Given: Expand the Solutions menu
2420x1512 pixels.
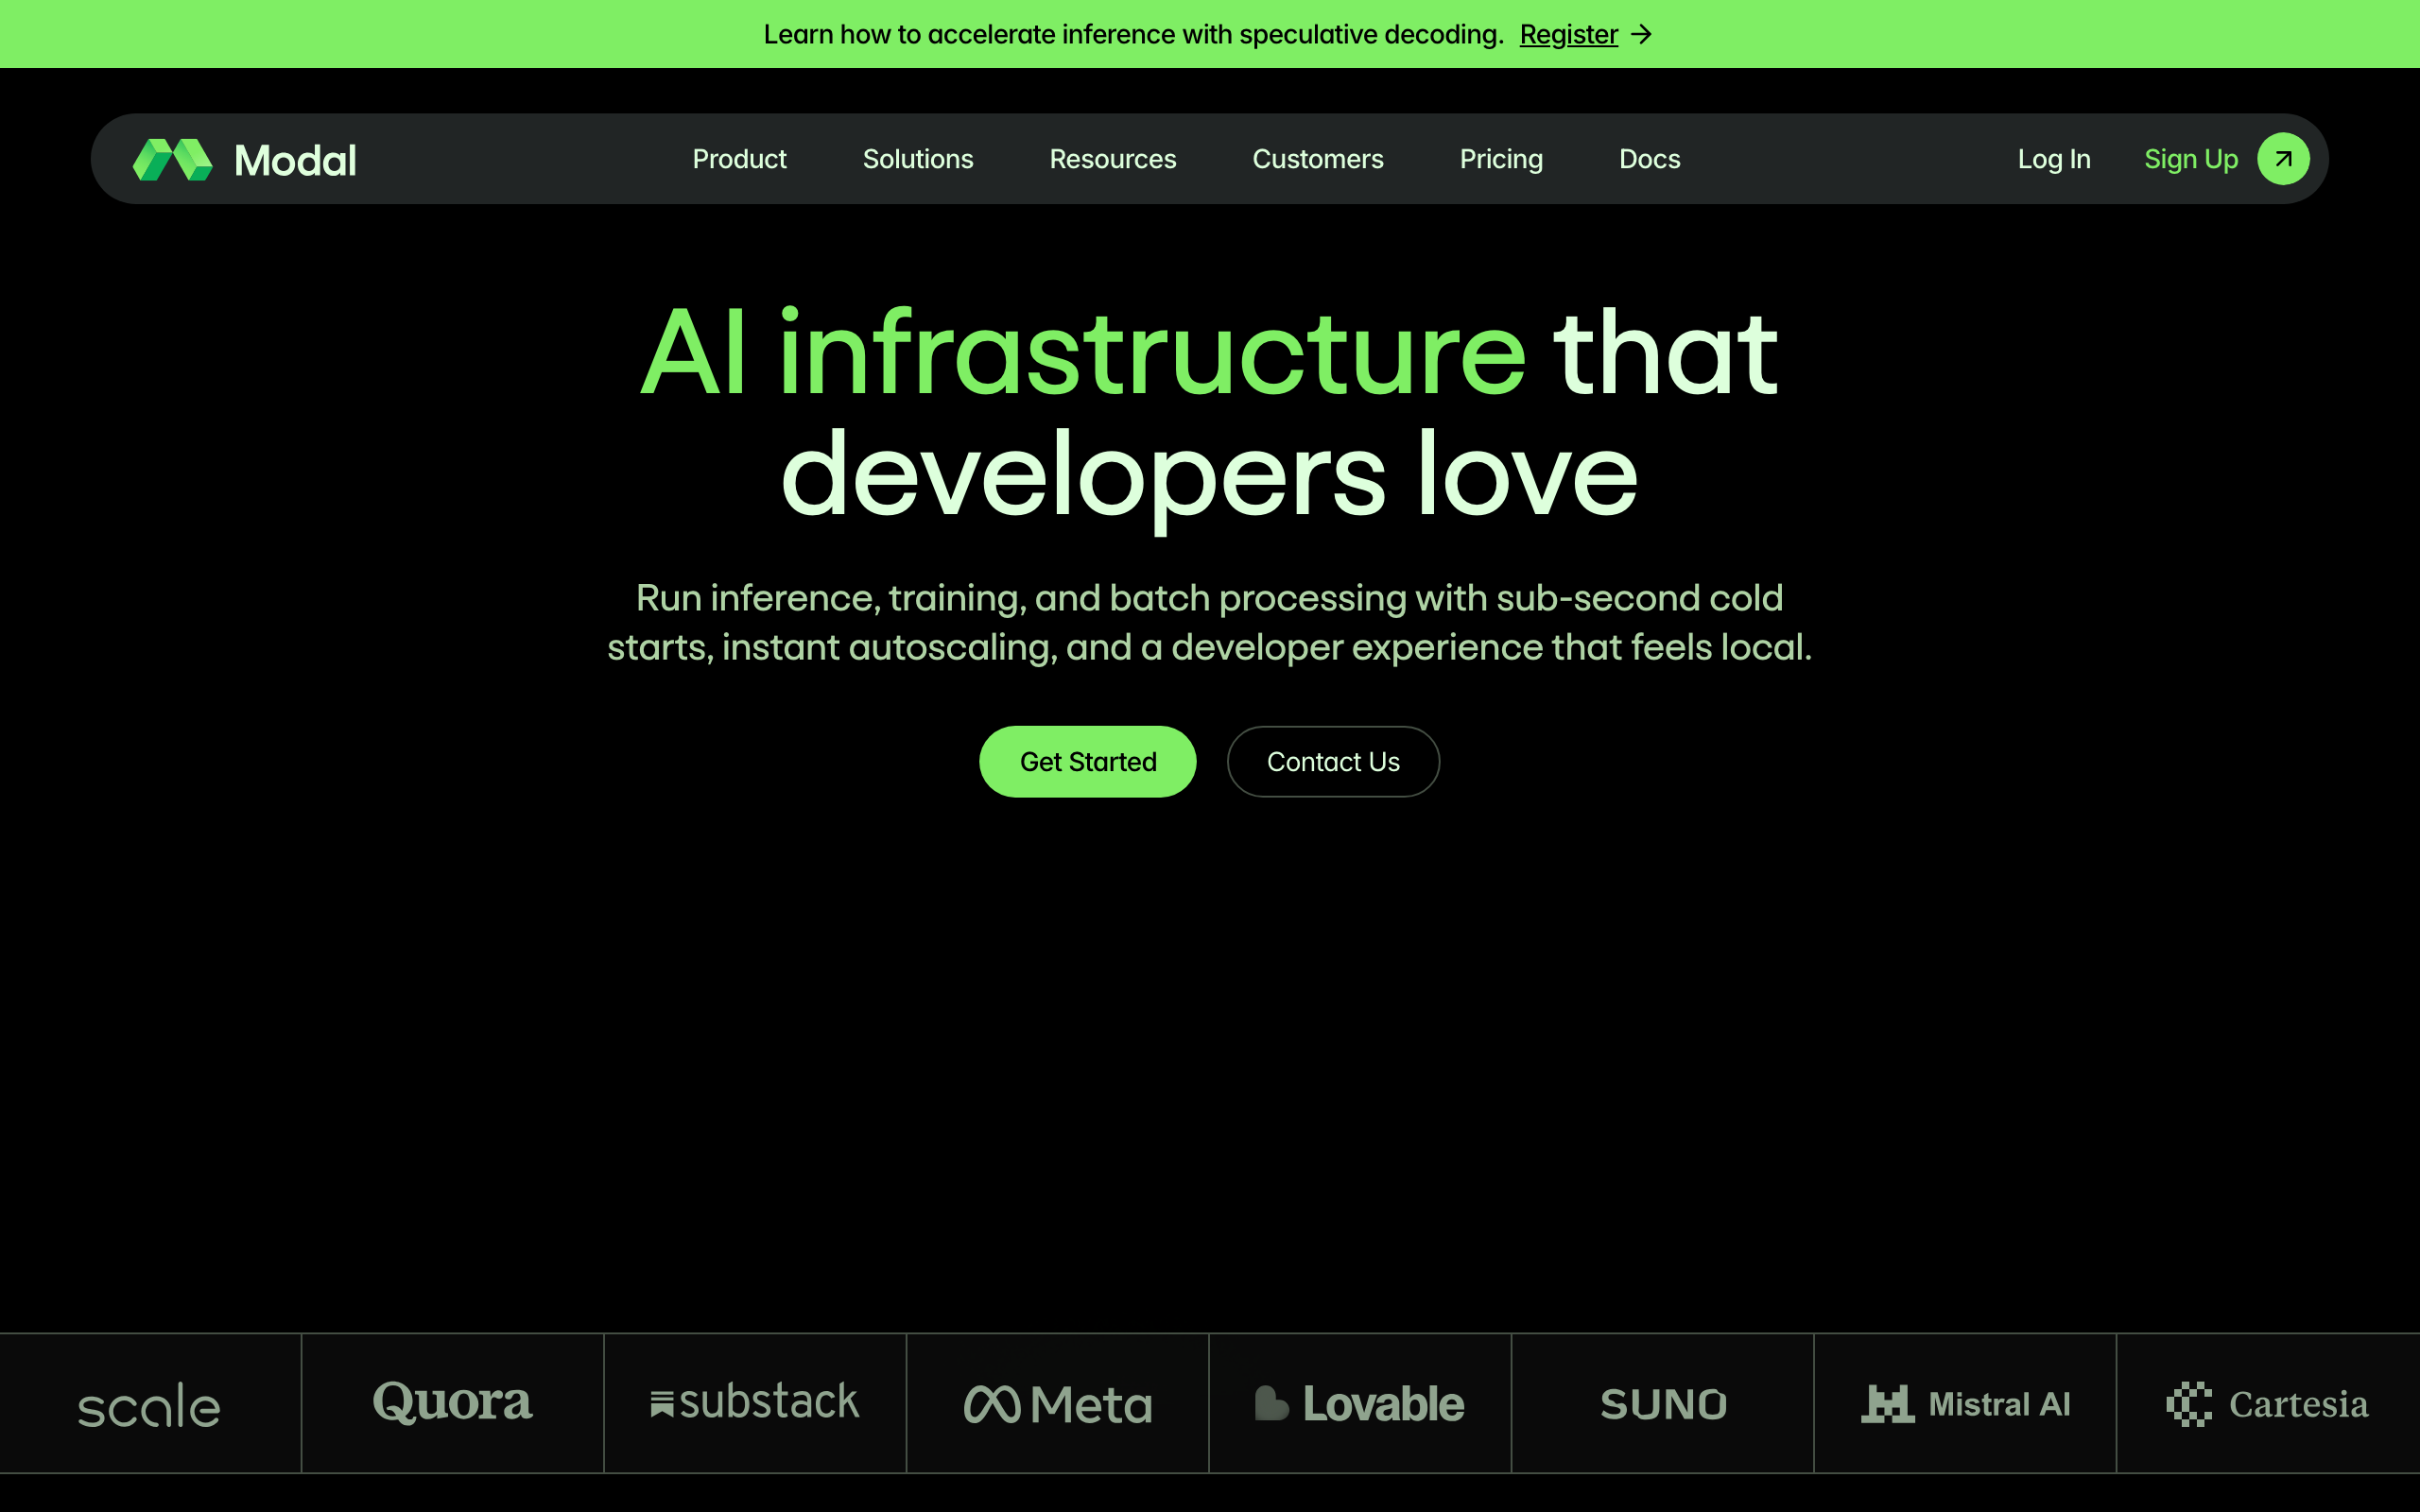Looking at the screenshot, I should point(917,159).
